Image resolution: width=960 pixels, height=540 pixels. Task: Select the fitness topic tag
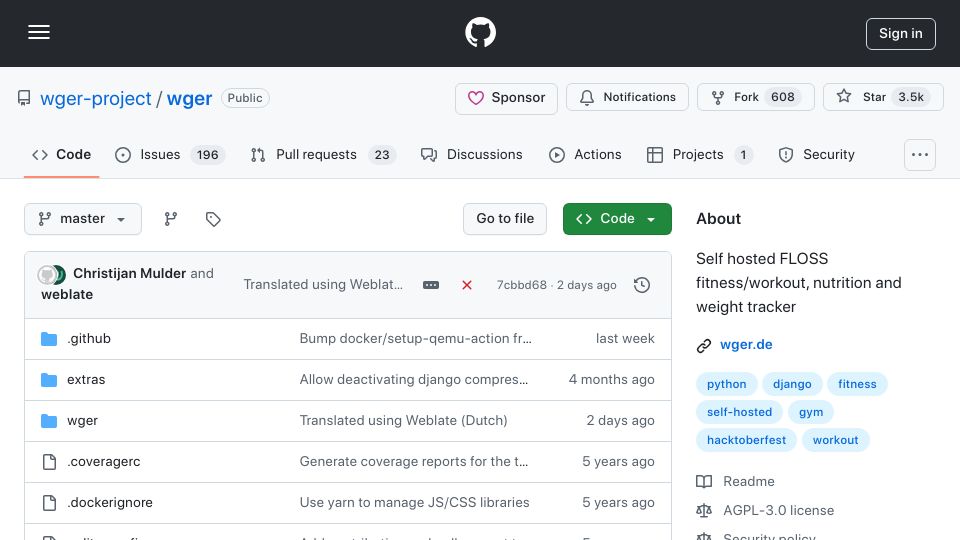(x=857, y=384)
